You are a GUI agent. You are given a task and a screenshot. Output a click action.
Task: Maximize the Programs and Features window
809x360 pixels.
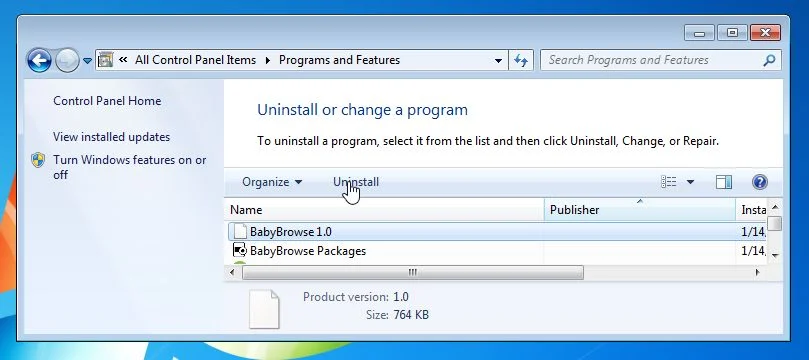(732, 33)
